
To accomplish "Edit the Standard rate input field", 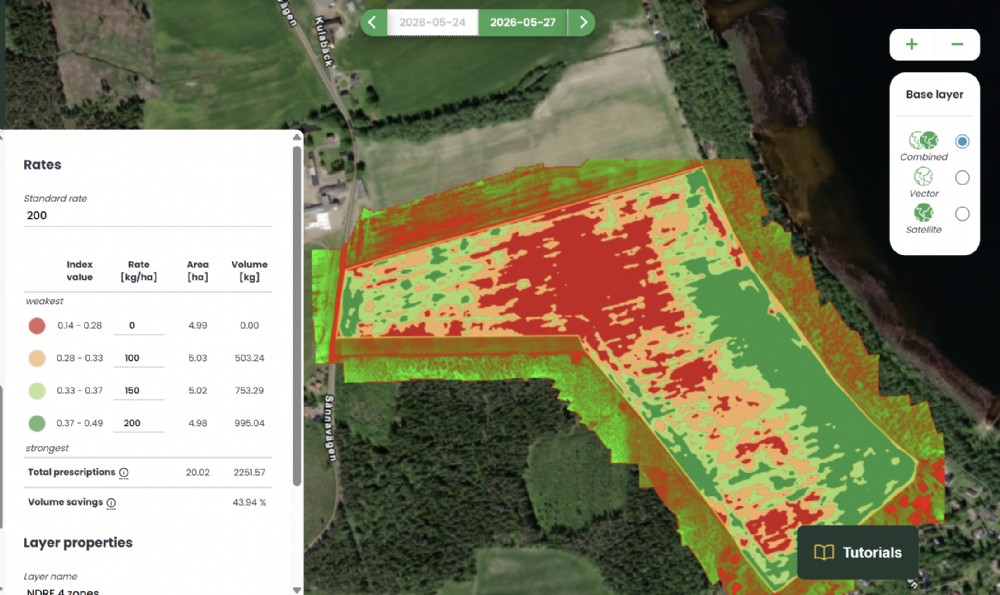I will (148, 216).
